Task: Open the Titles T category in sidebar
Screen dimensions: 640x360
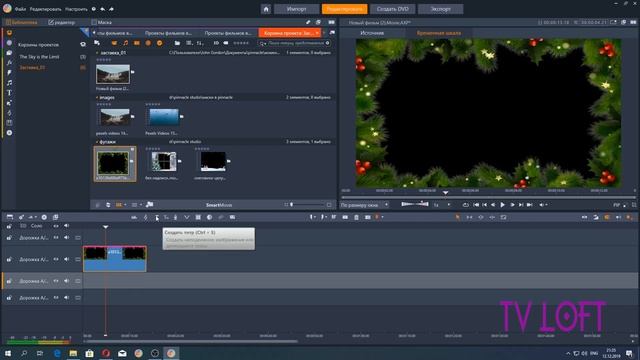Action: [x=9, y=93]
